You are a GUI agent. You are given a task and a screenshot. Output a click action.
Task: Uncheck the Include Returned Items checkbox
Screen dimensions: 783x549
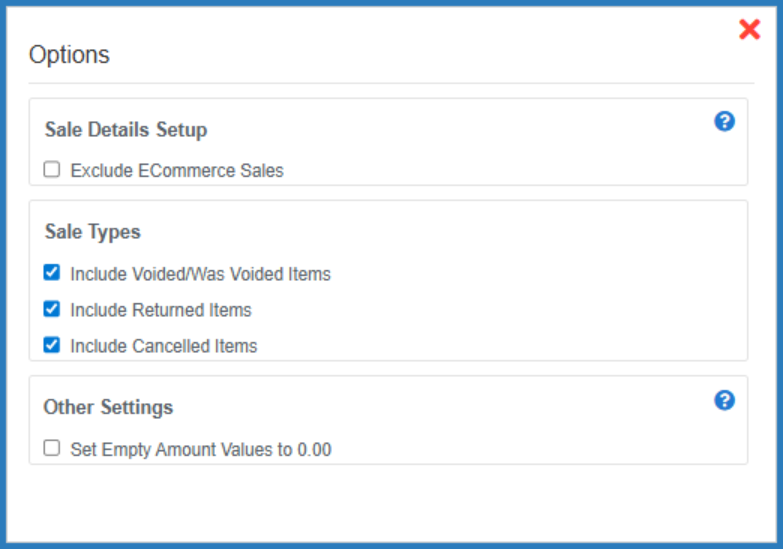pos(52,309)
